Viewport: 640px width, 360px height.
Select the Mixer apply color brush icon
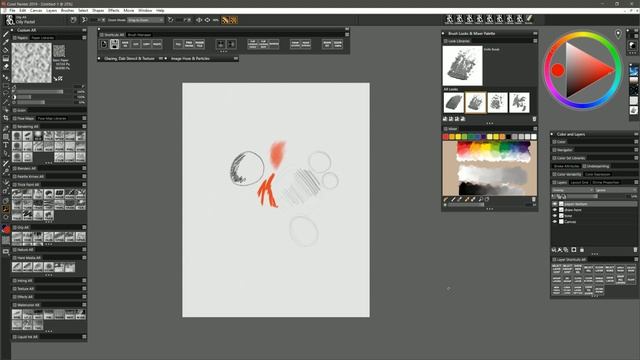[x=453, y=199]
